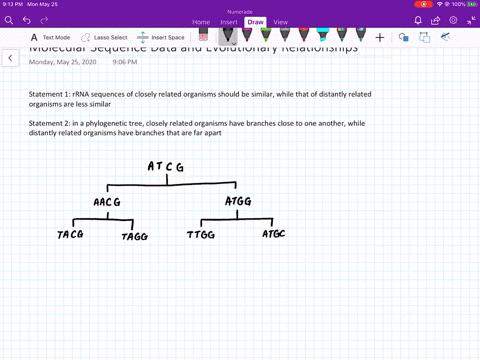Open the shapes overlay tool icon
480x360 pixels.
tap(424, 37)
